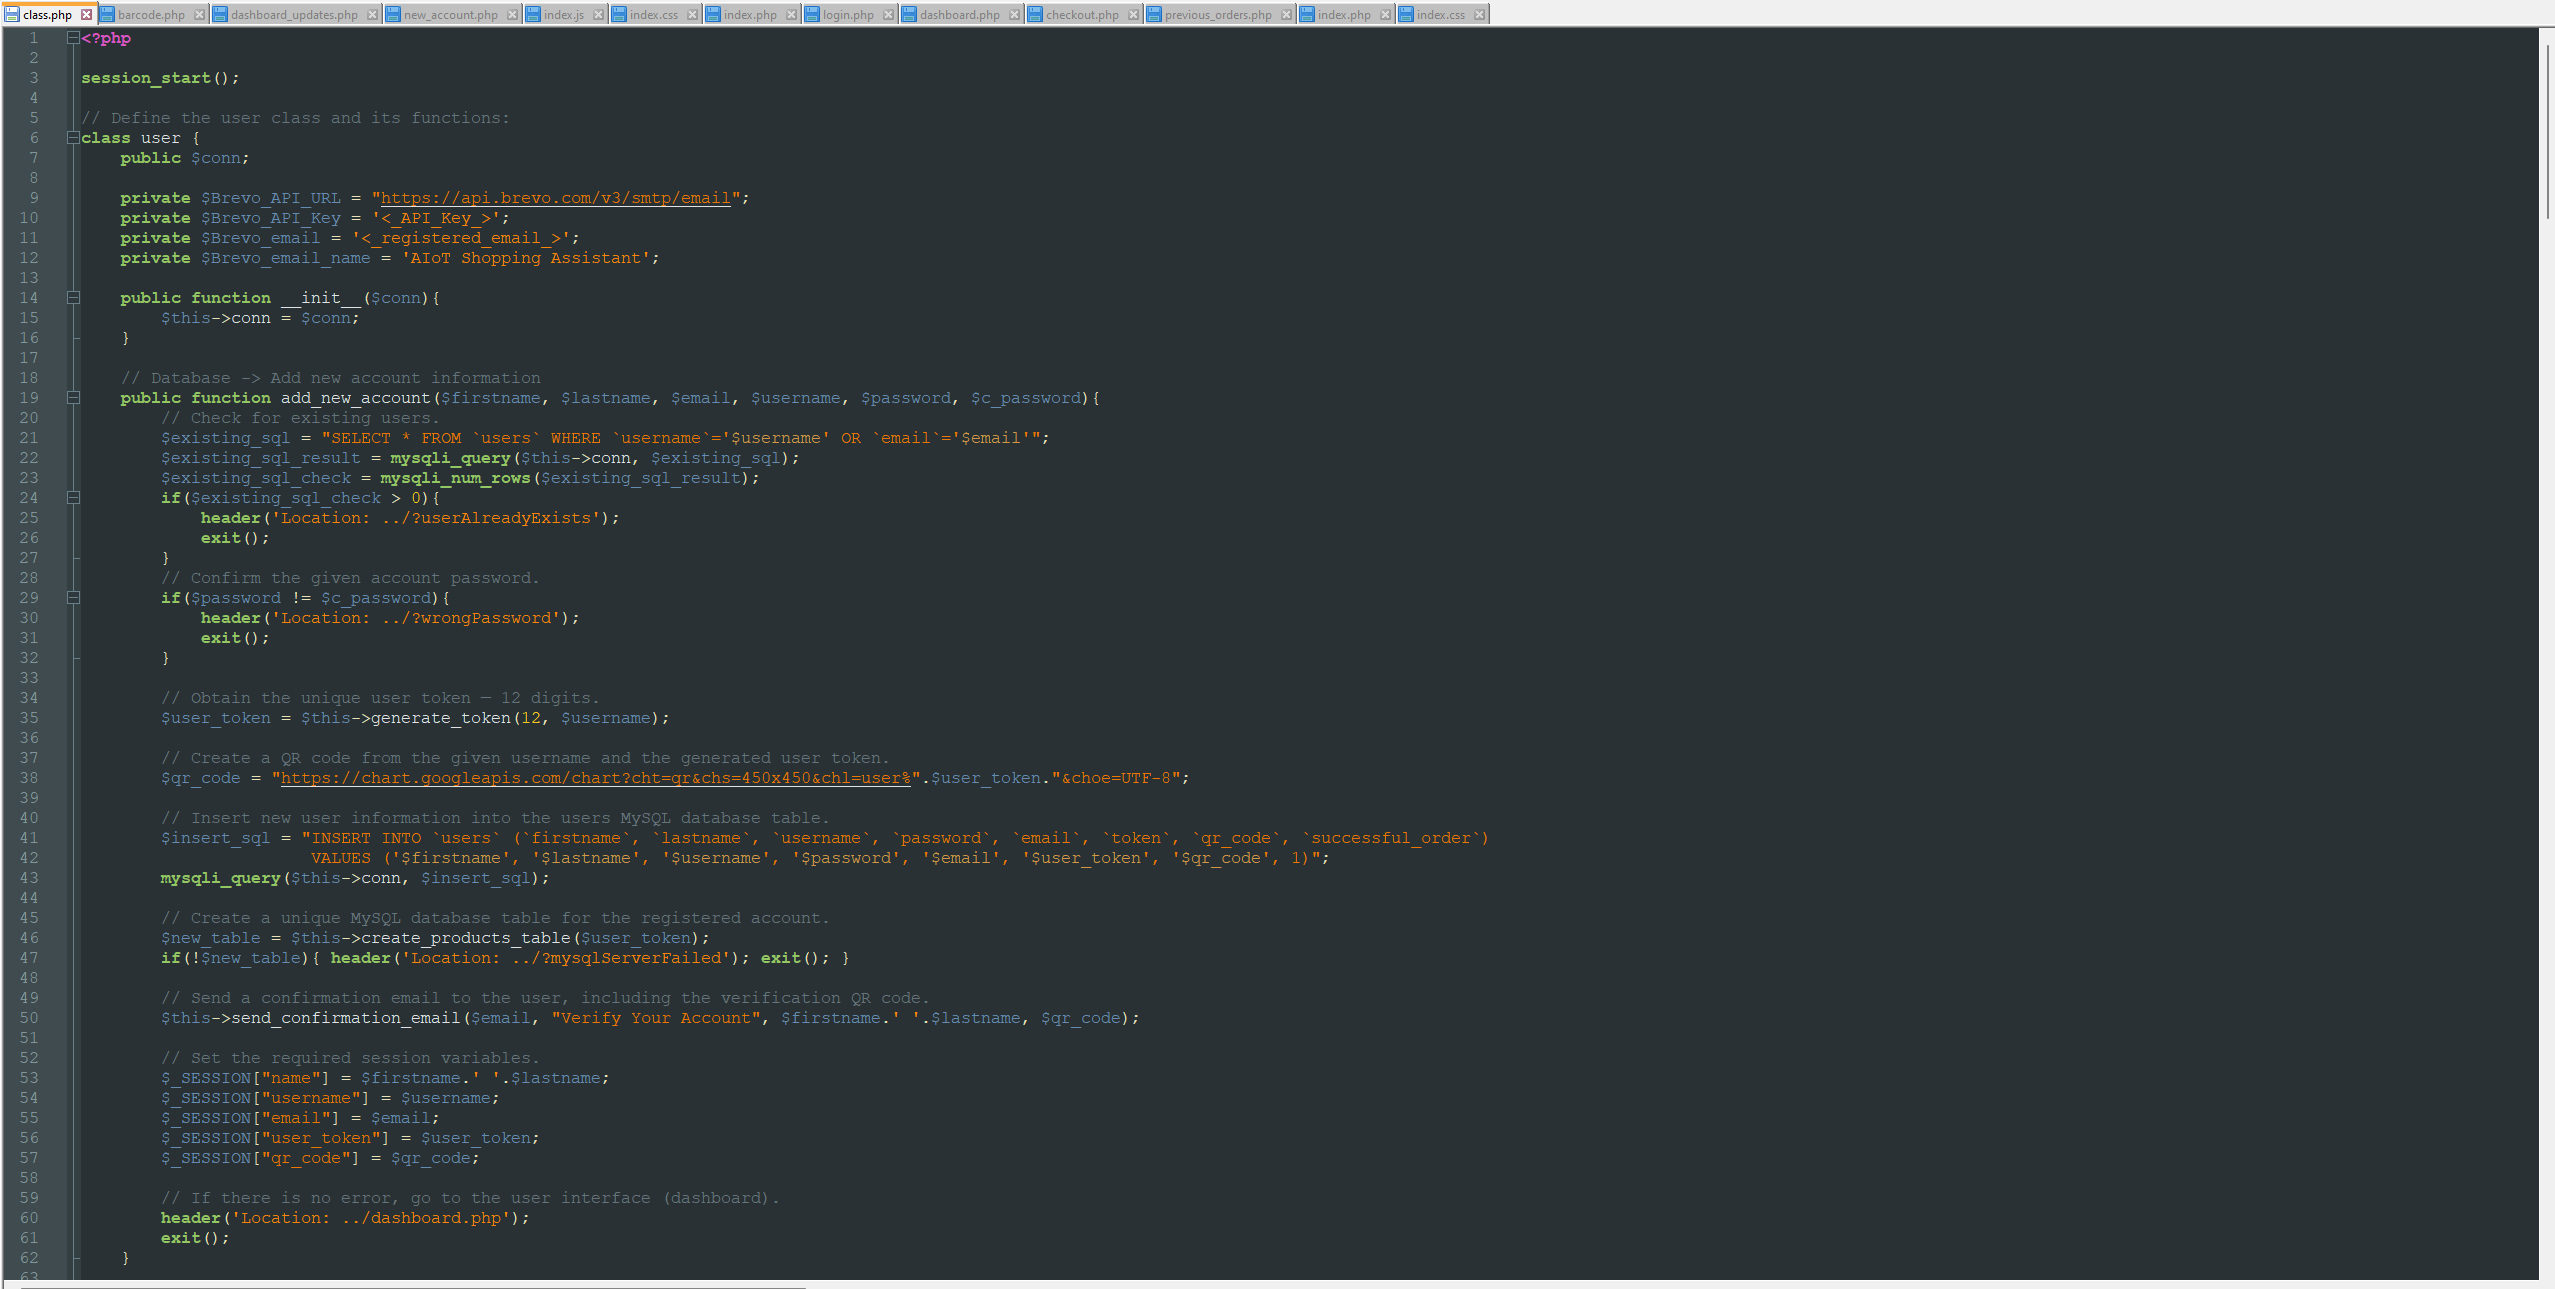Toggle the fold for the existing users if block
The width and height of the screenshot is (2555, 1289).
(74, 497)
